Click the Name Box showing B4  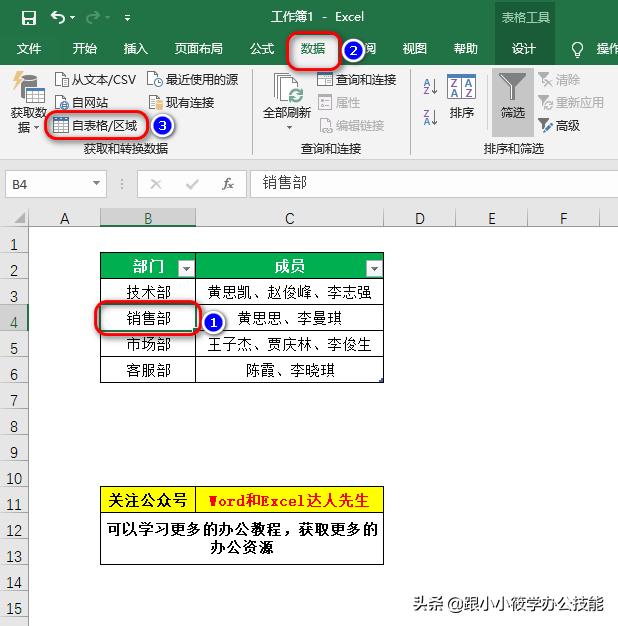[x=48, y=184]
